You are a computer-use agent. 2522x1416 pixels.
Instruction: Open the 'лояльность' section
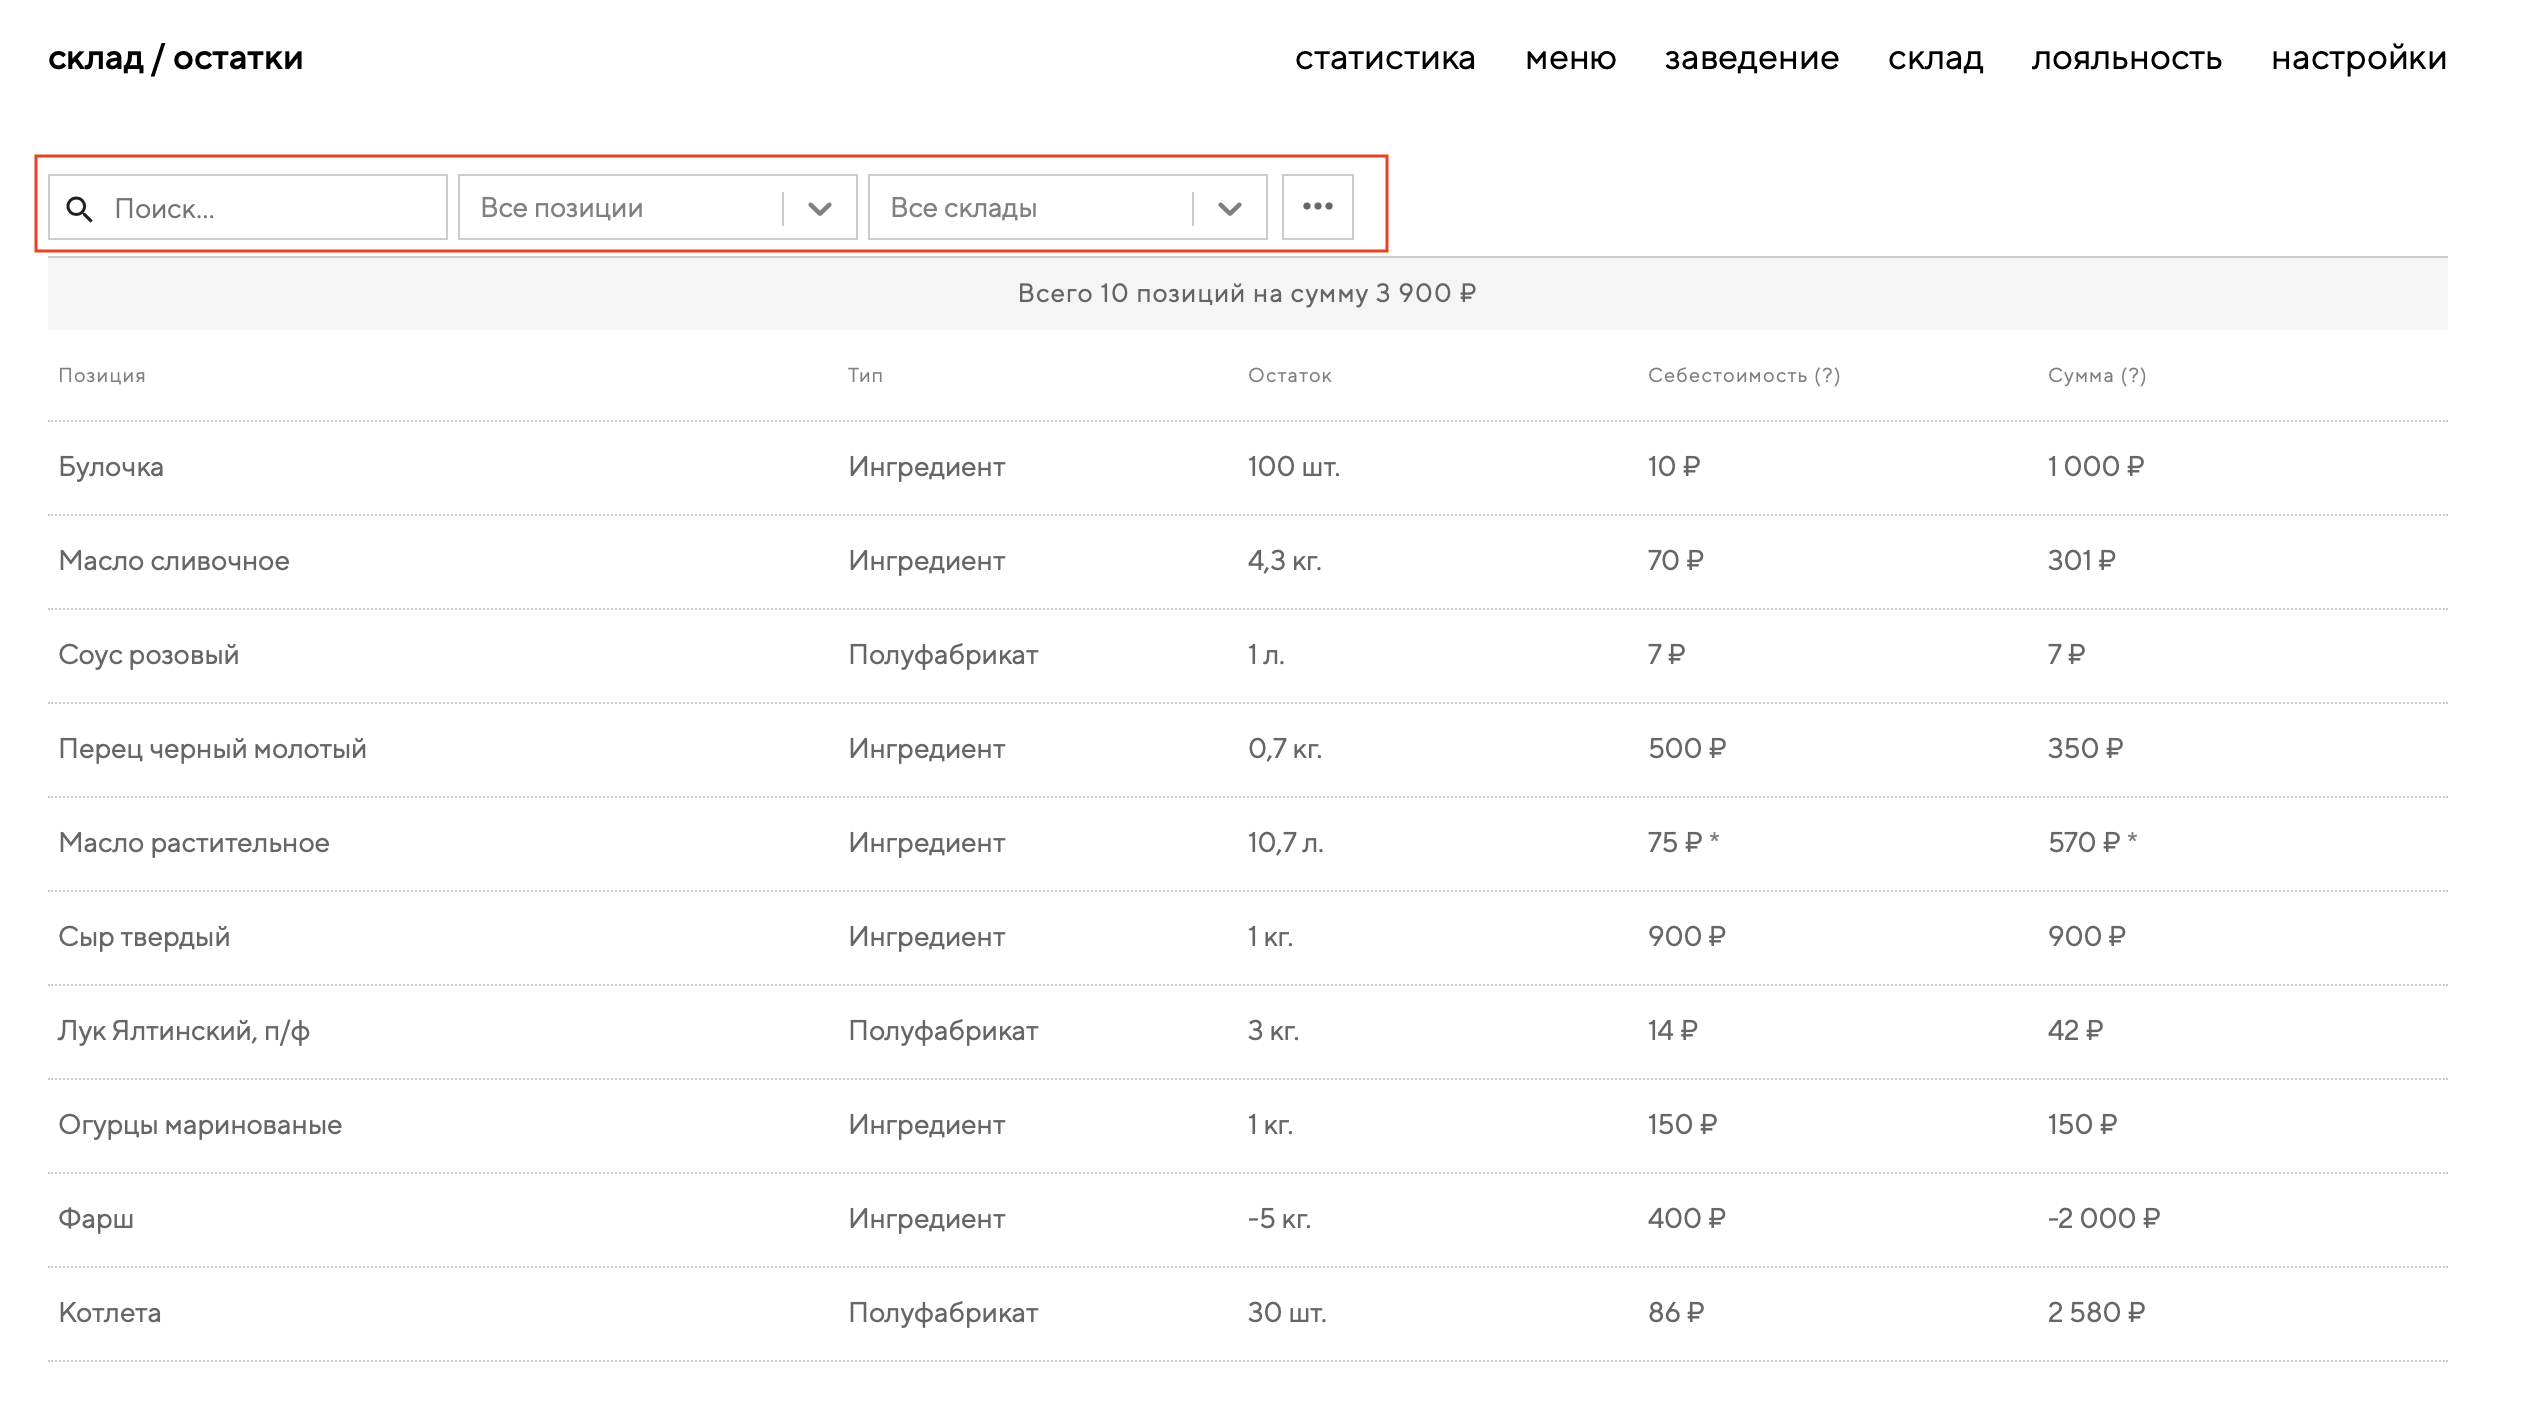tap(2126, 58)
